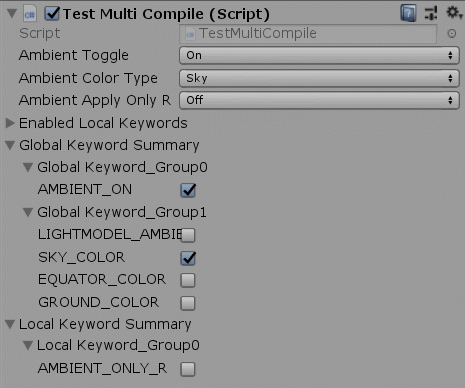Collapse the Global Keyword Summary foldout
This screenshot has width=465, height=388.
[10, 145]
